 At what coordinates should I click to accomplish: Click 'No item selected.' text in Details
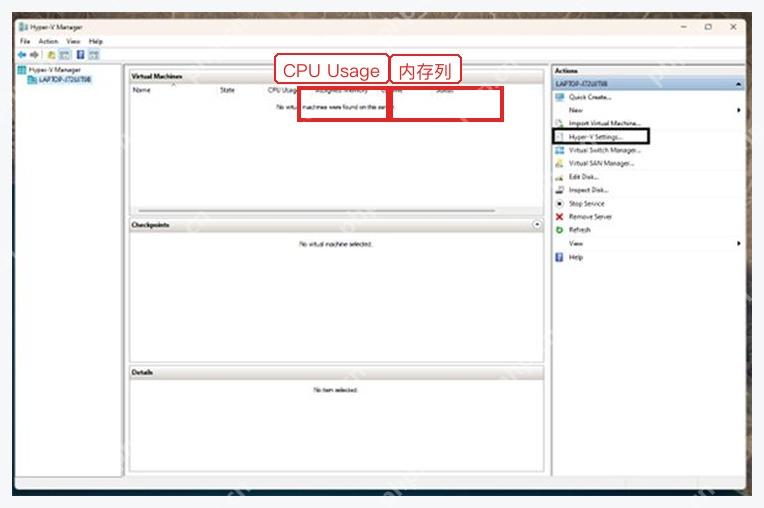(x=336, y=390)
